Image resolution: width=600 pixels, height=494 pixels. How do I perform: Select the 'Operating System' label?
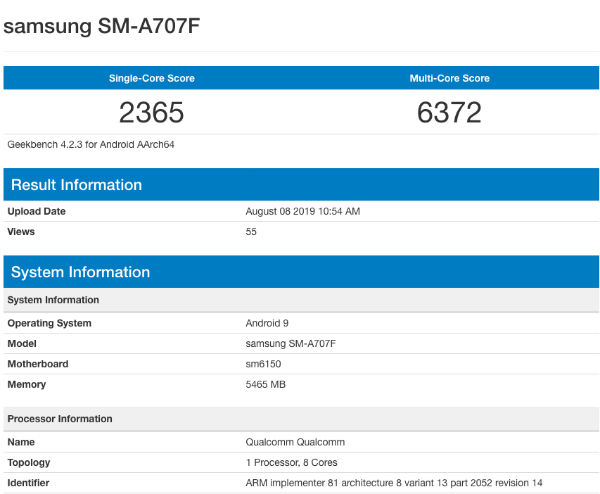[x=49, y=323]
